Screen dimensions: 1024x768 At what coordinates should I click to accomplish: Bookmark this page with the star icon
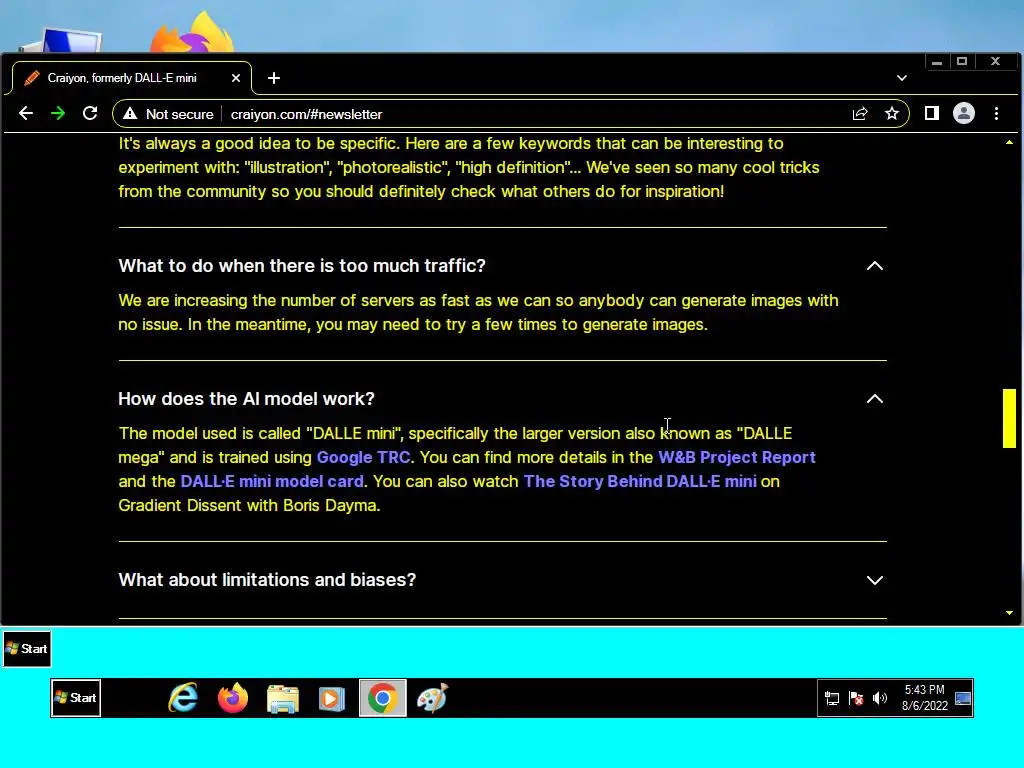(891, 114)
